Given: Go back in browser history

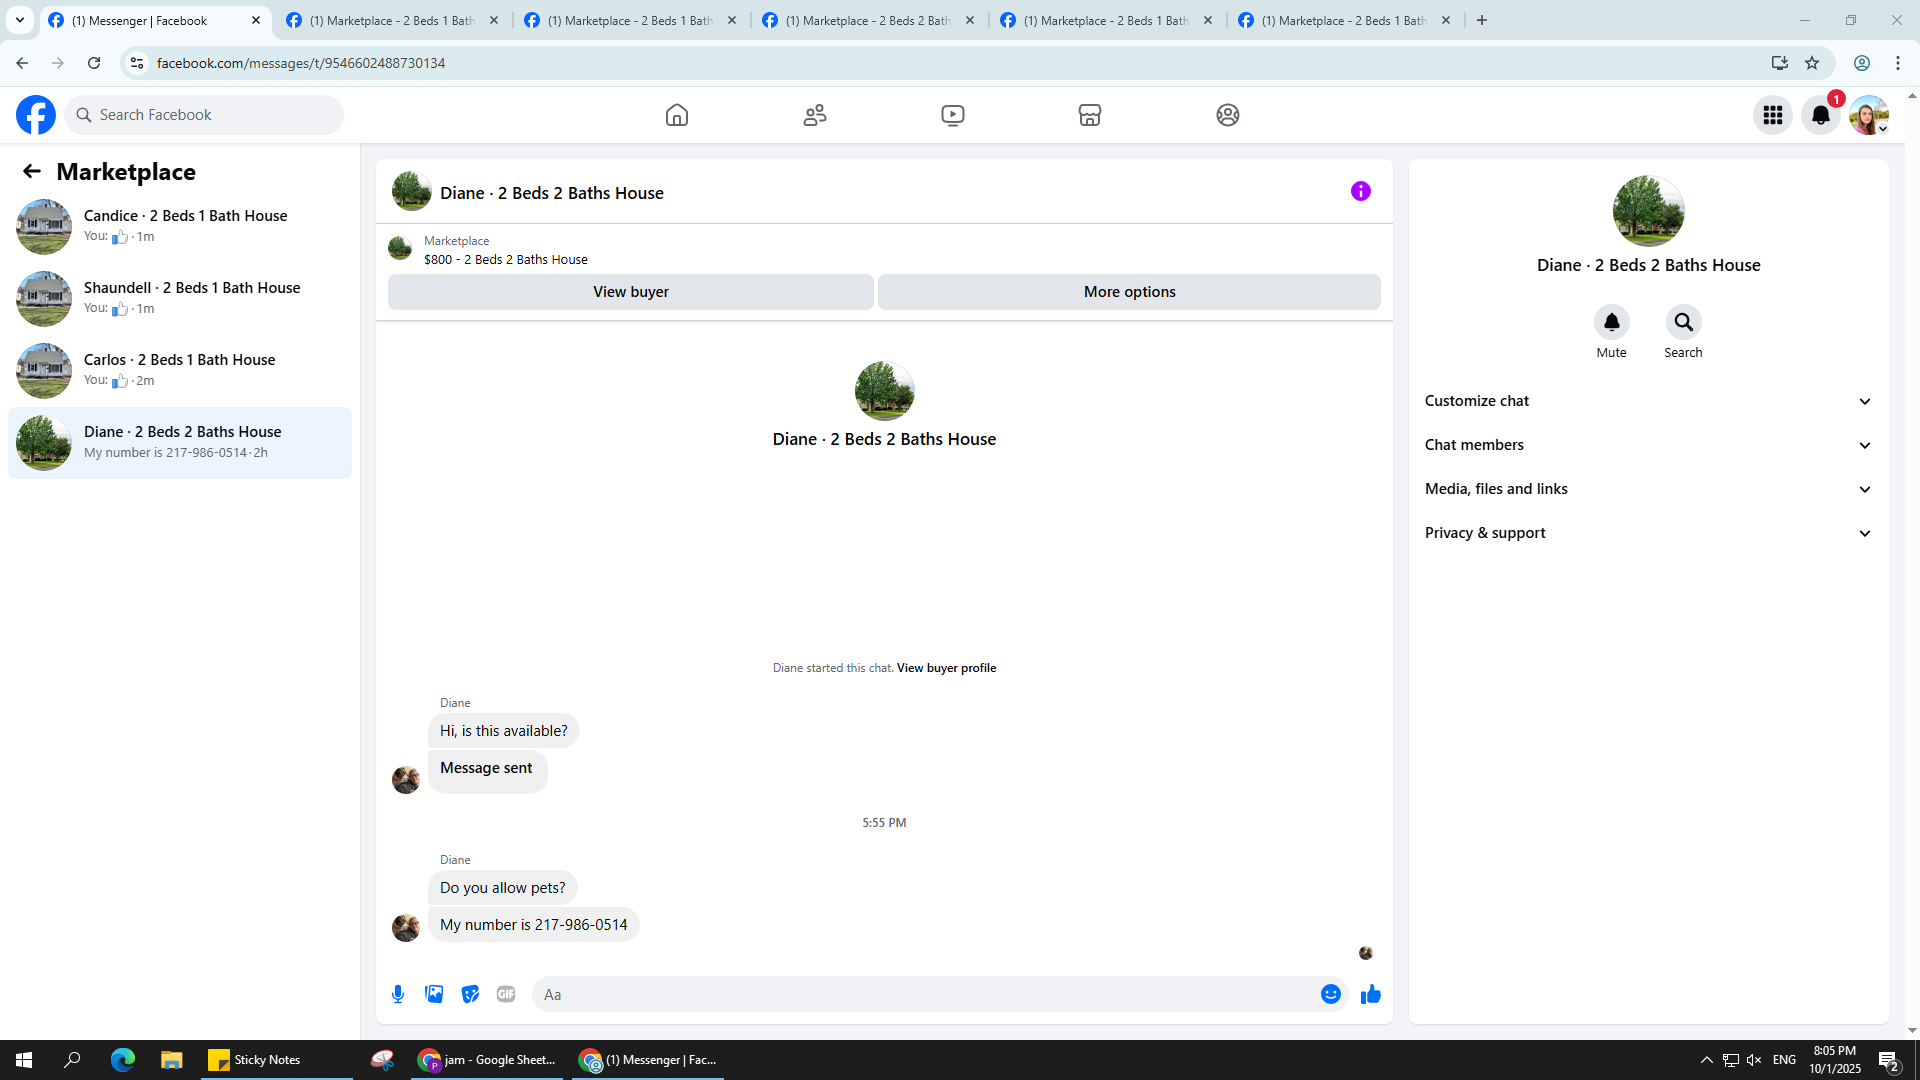Looking at the screenshot, I should pyautogui.click(x=22, y=63).
